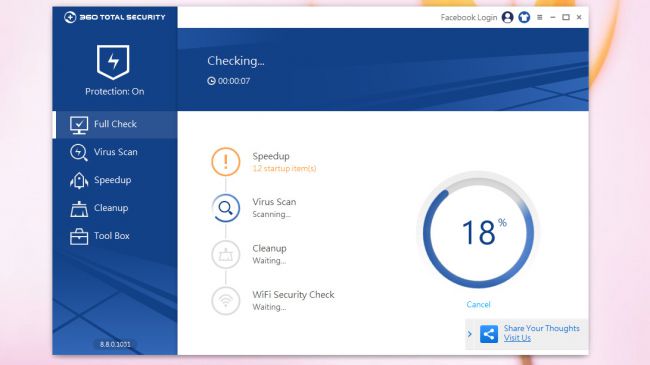Click the orange Speedup warning icon
Viewport: 650px width, 365px height.
pyautogui.click(x=226, y=161)
